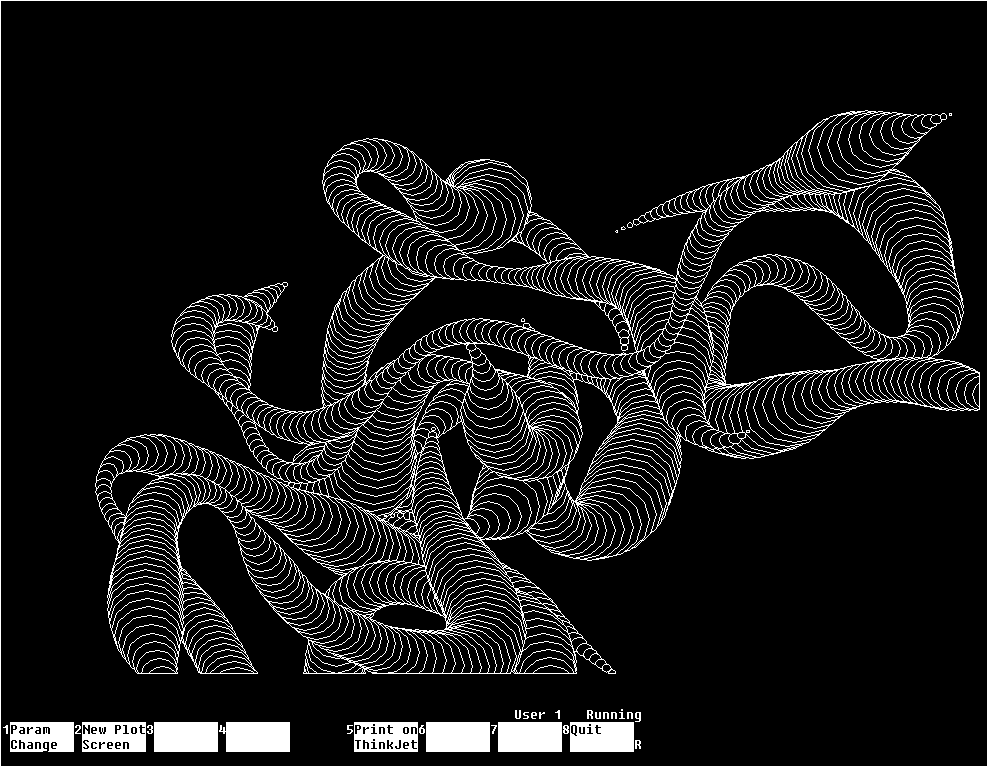Click the Print on ThinkJet softkey
This screenshot has height=768, width=989.
386,737
